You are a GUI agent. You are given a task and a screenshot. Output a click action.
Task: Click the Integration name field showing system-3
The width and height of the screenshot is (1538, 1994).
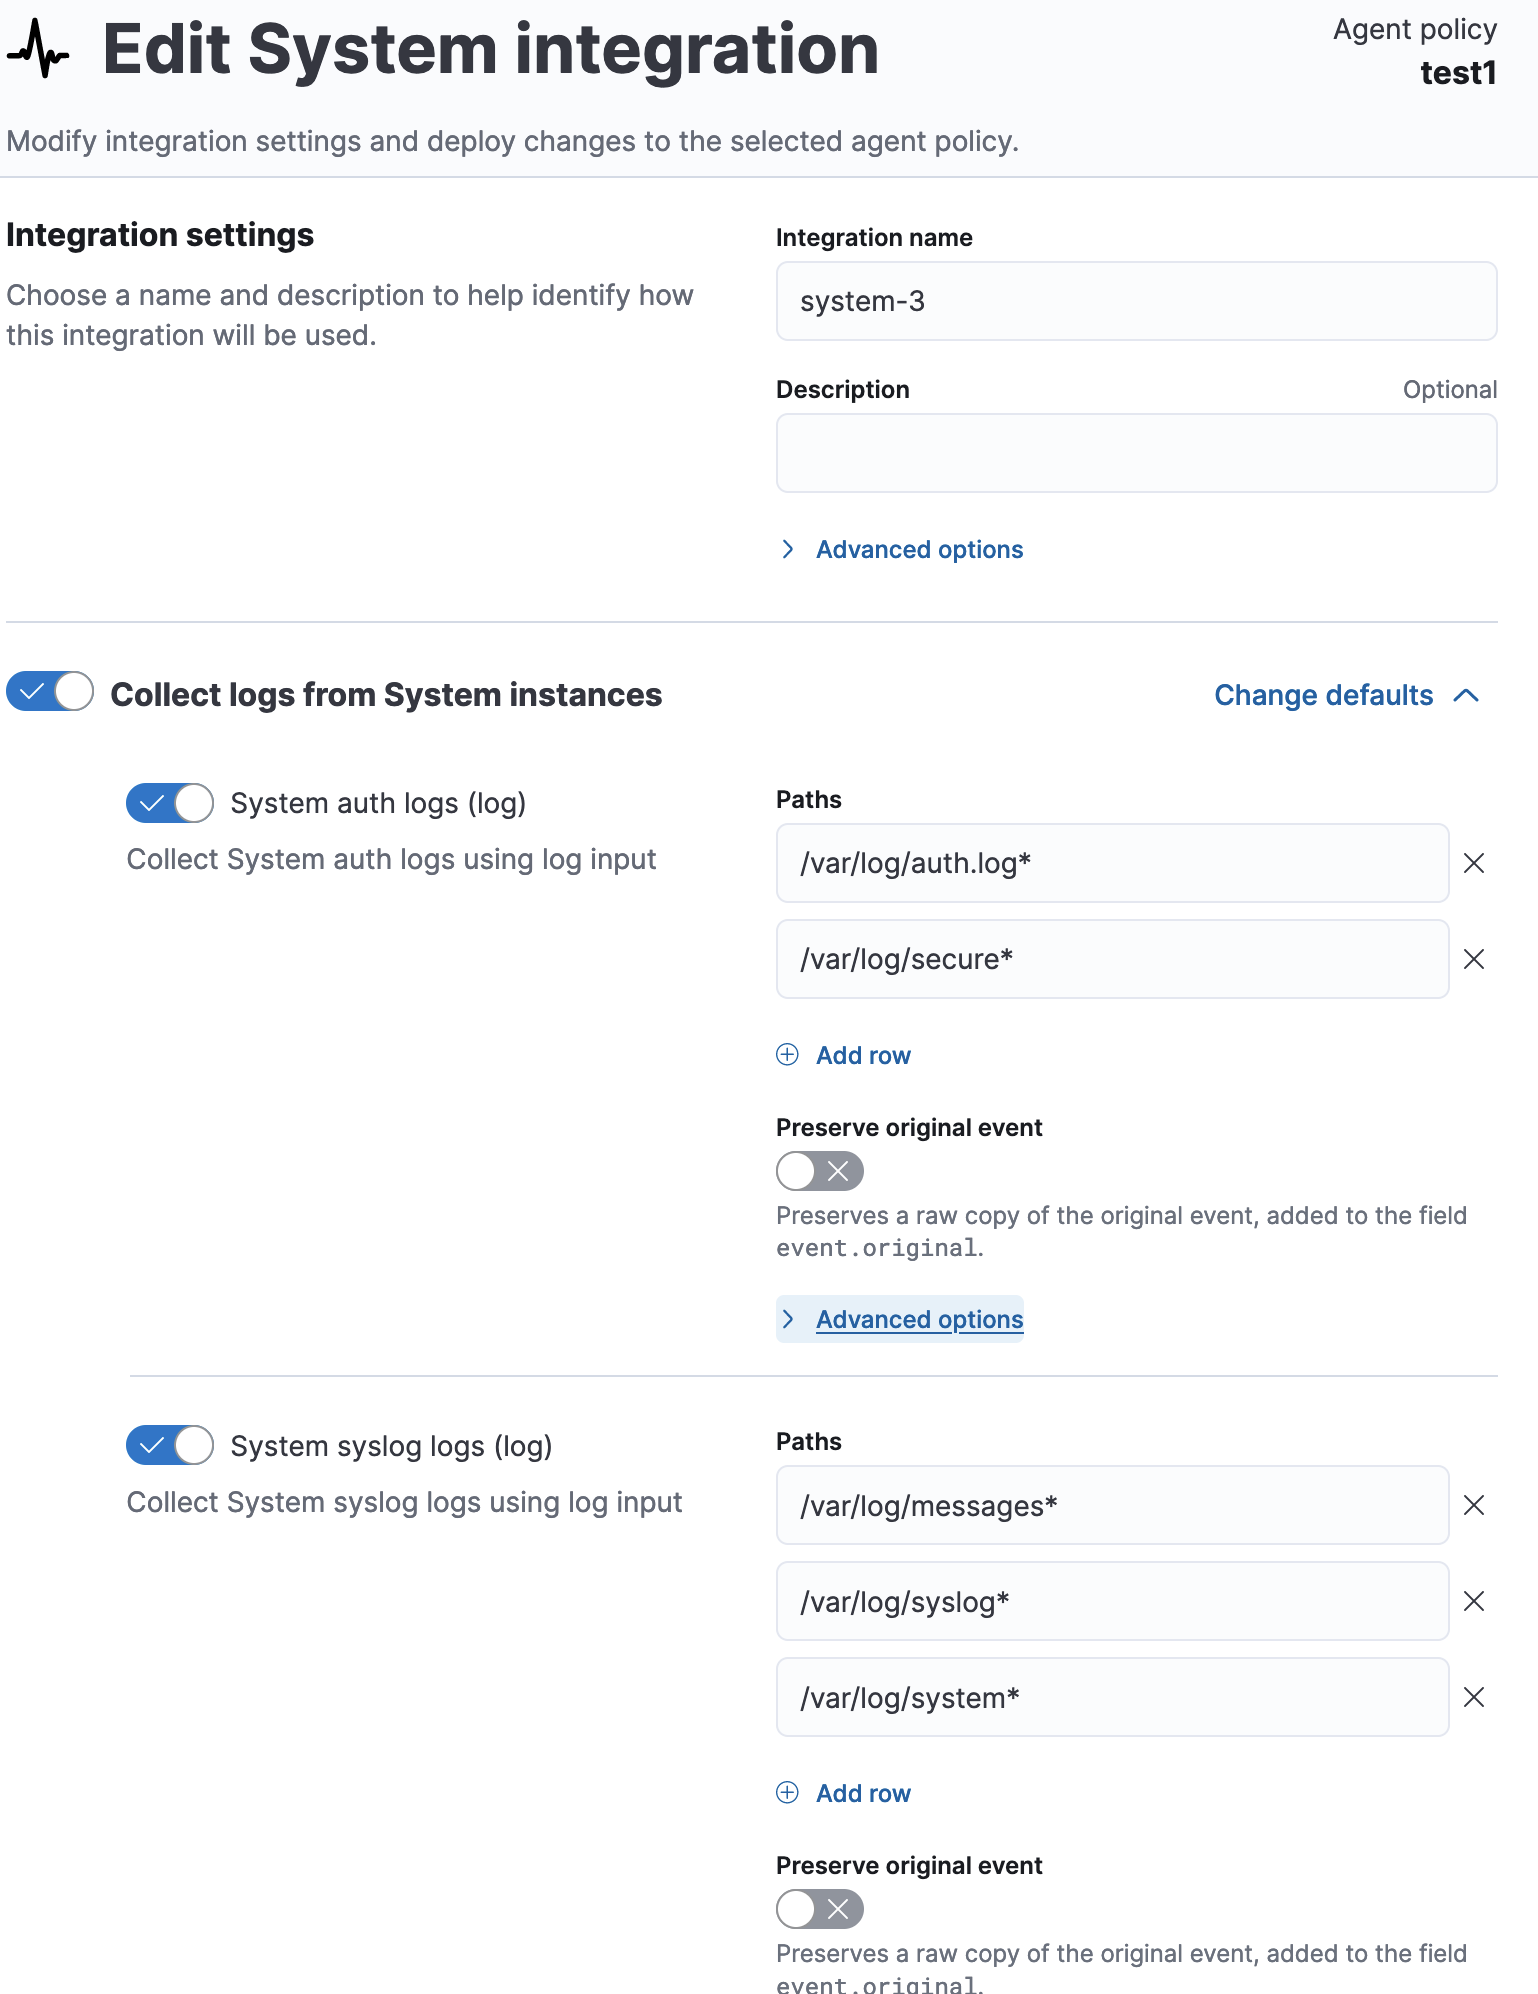pos(1135,301)
